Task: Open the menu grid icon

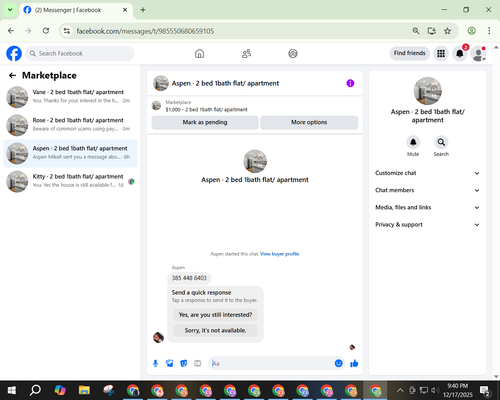Action: coord(441,53)
